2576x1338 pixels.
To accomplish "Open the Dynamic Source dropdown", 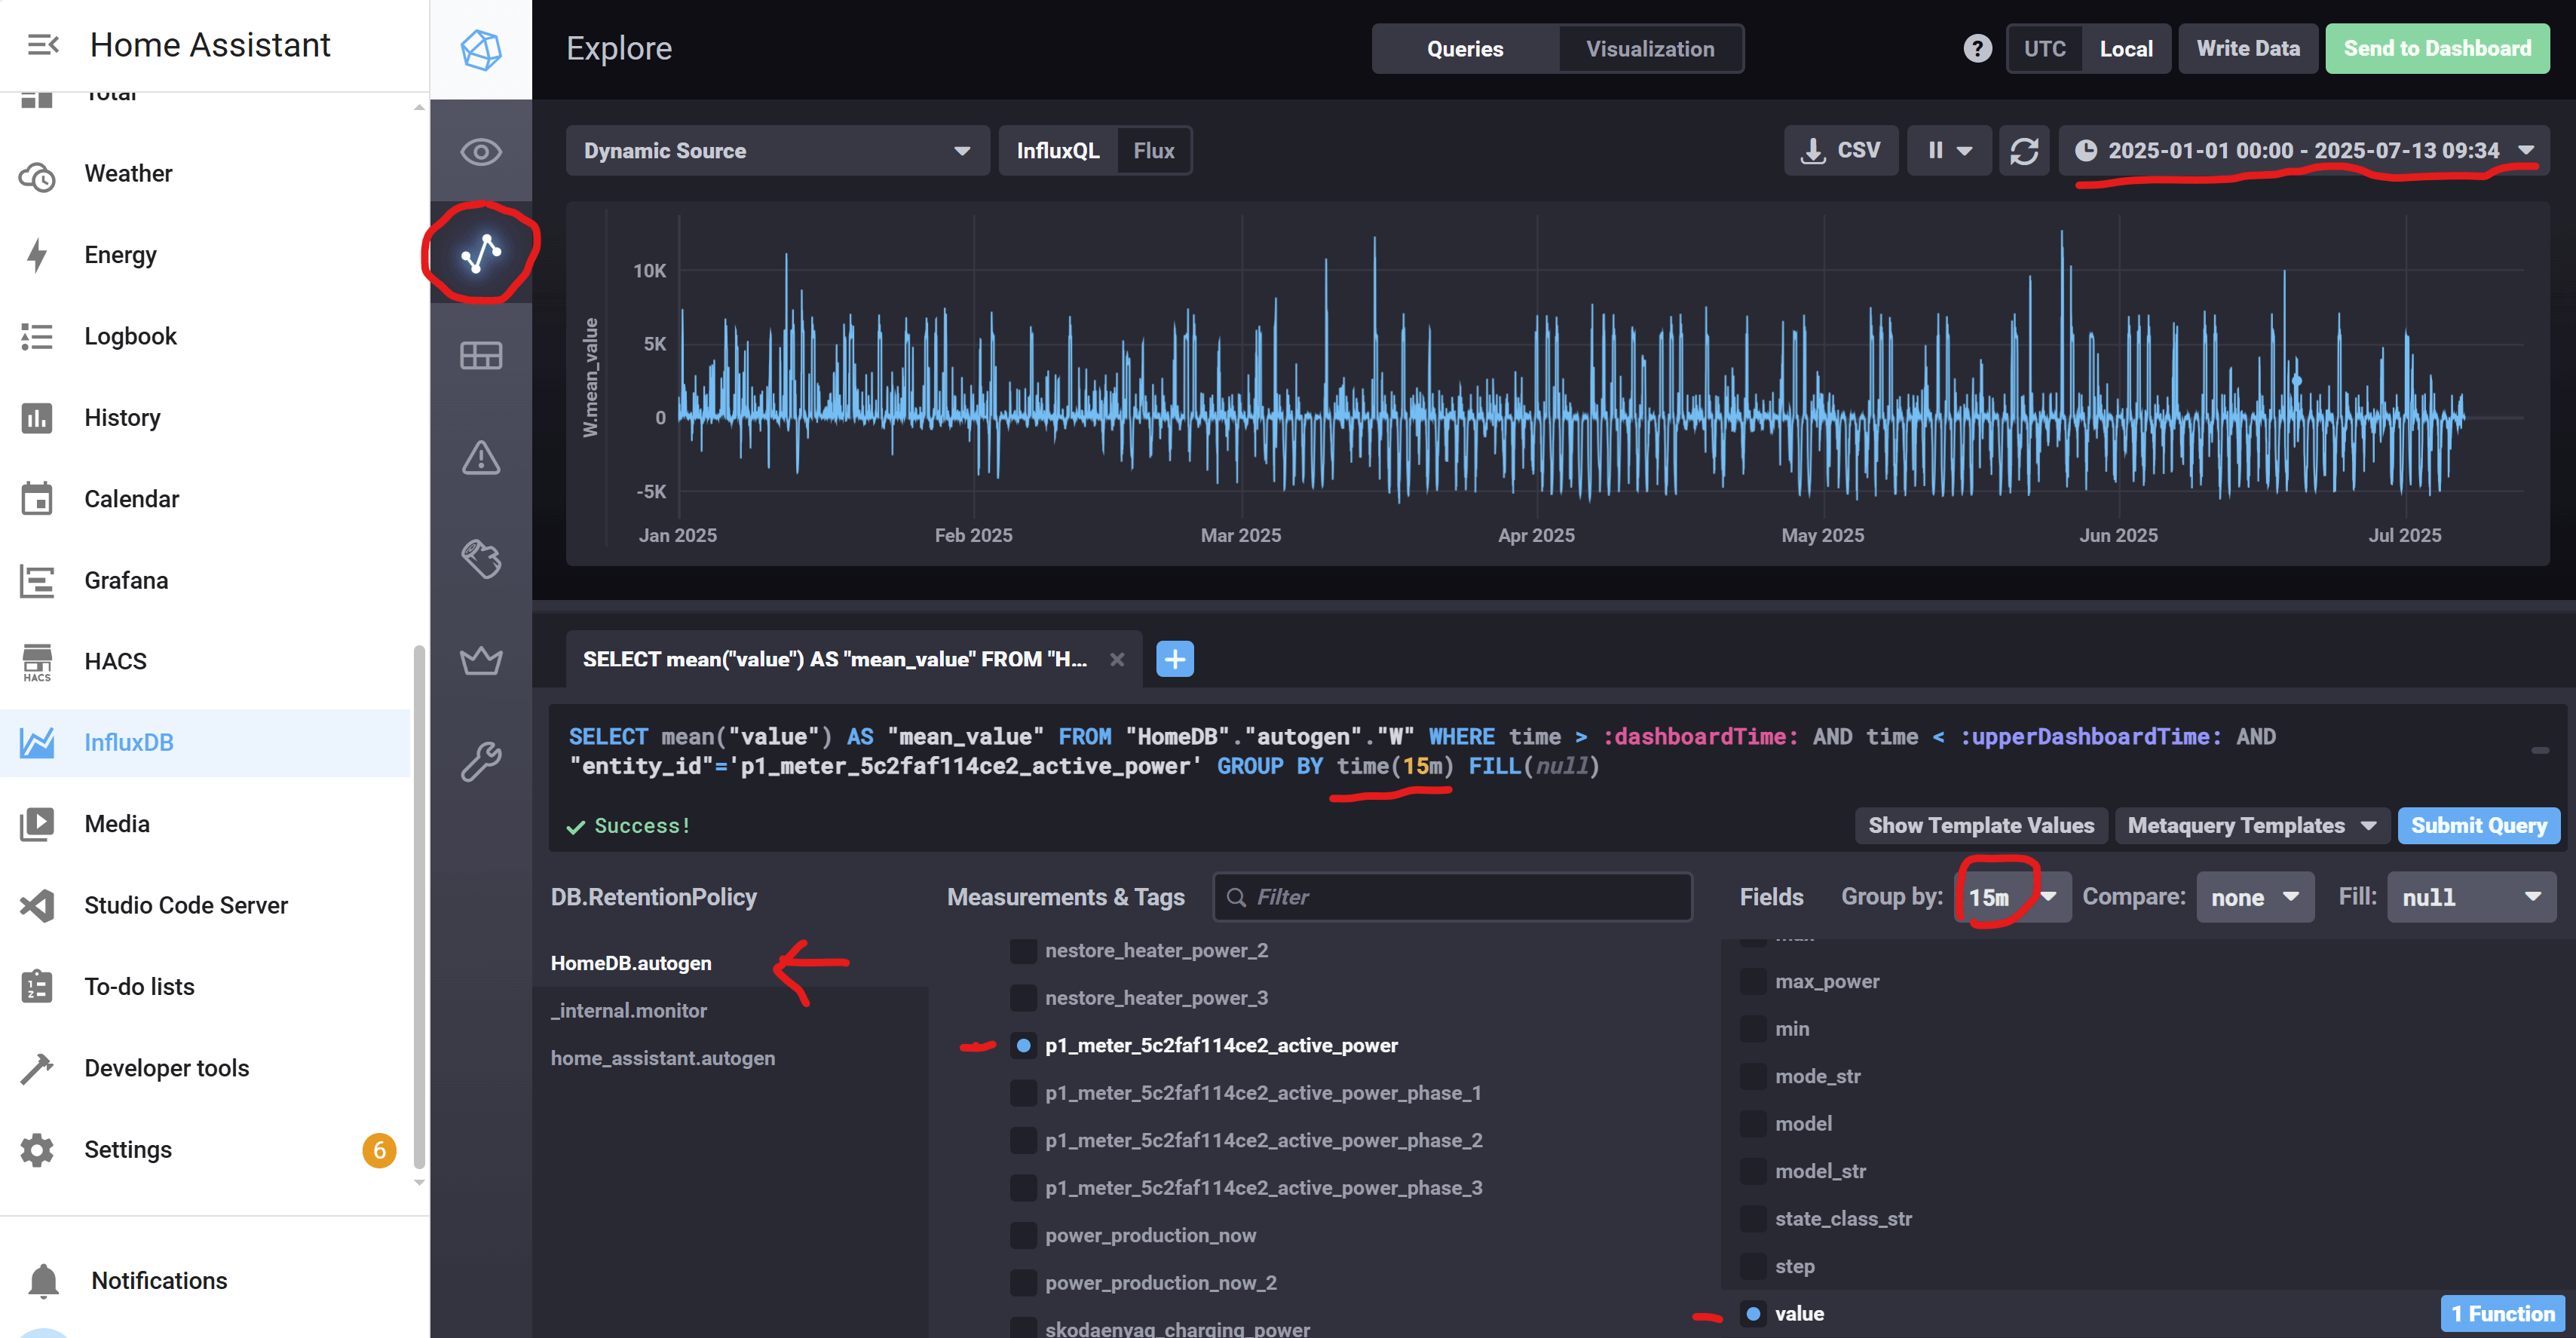I will [777, 151].
